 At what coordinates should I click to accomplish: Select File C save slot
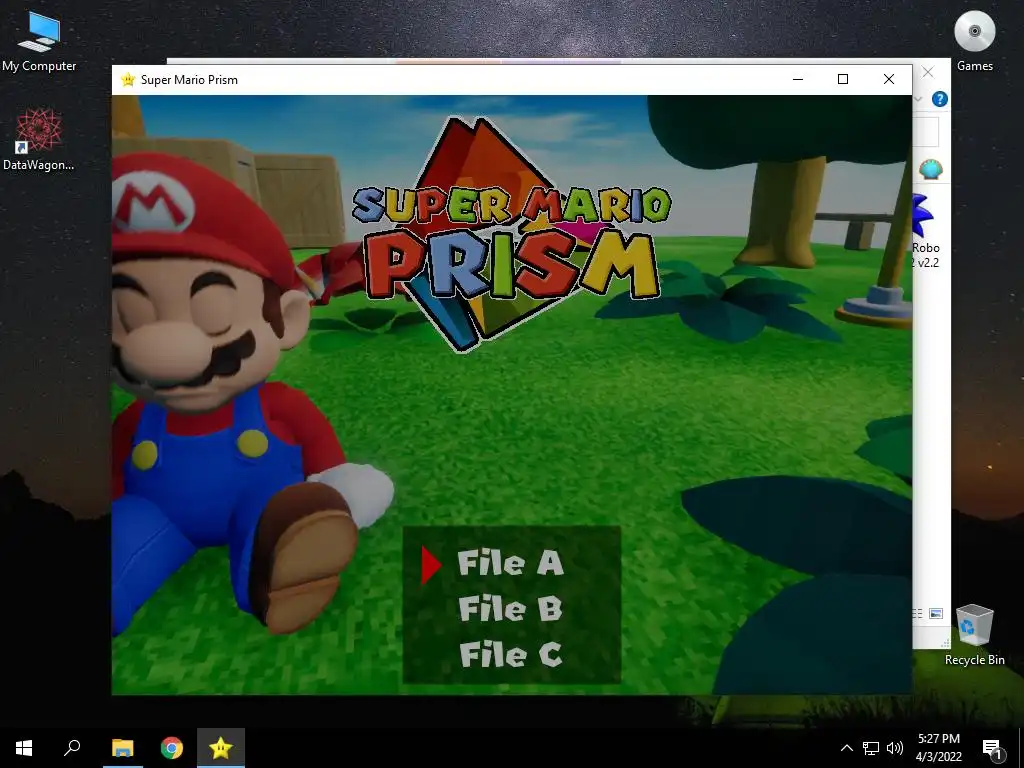click(x=510, y=654)
